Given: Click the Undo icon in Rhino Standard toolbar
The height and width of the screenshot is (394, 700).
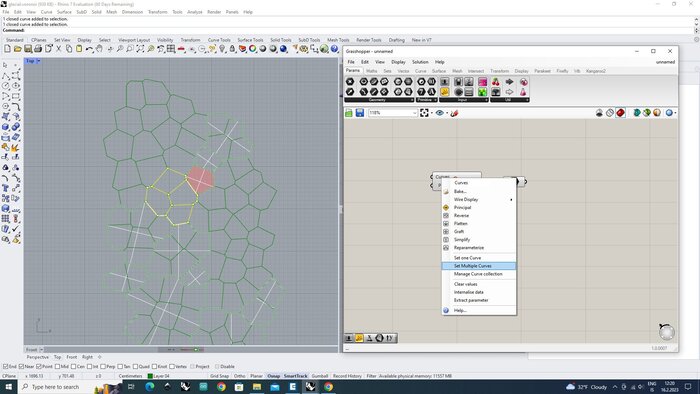Looking at the screenshot, I should click(x=89, y=49).
